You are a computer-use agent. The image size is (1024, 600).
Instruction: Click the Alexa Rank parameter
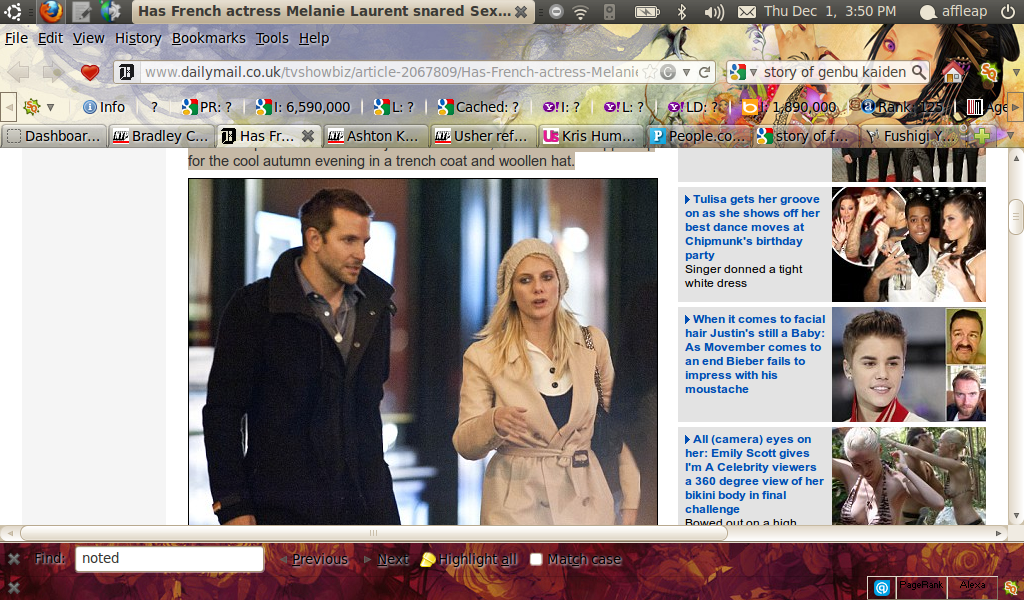coord(901,107)
